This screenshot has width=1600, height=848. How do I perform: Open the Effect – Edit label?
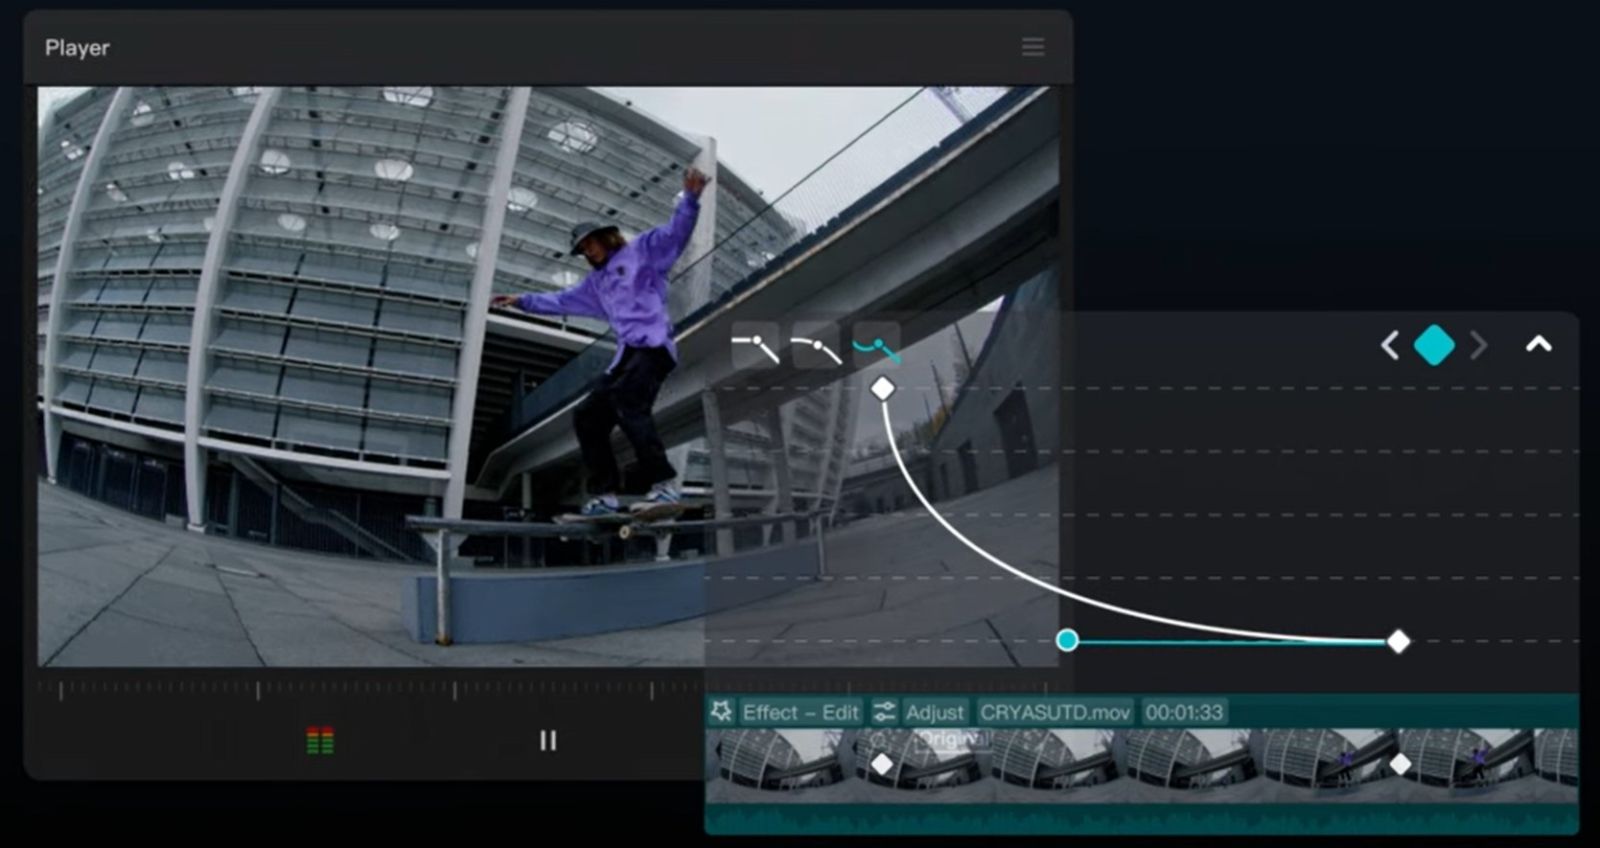(800, 712)
